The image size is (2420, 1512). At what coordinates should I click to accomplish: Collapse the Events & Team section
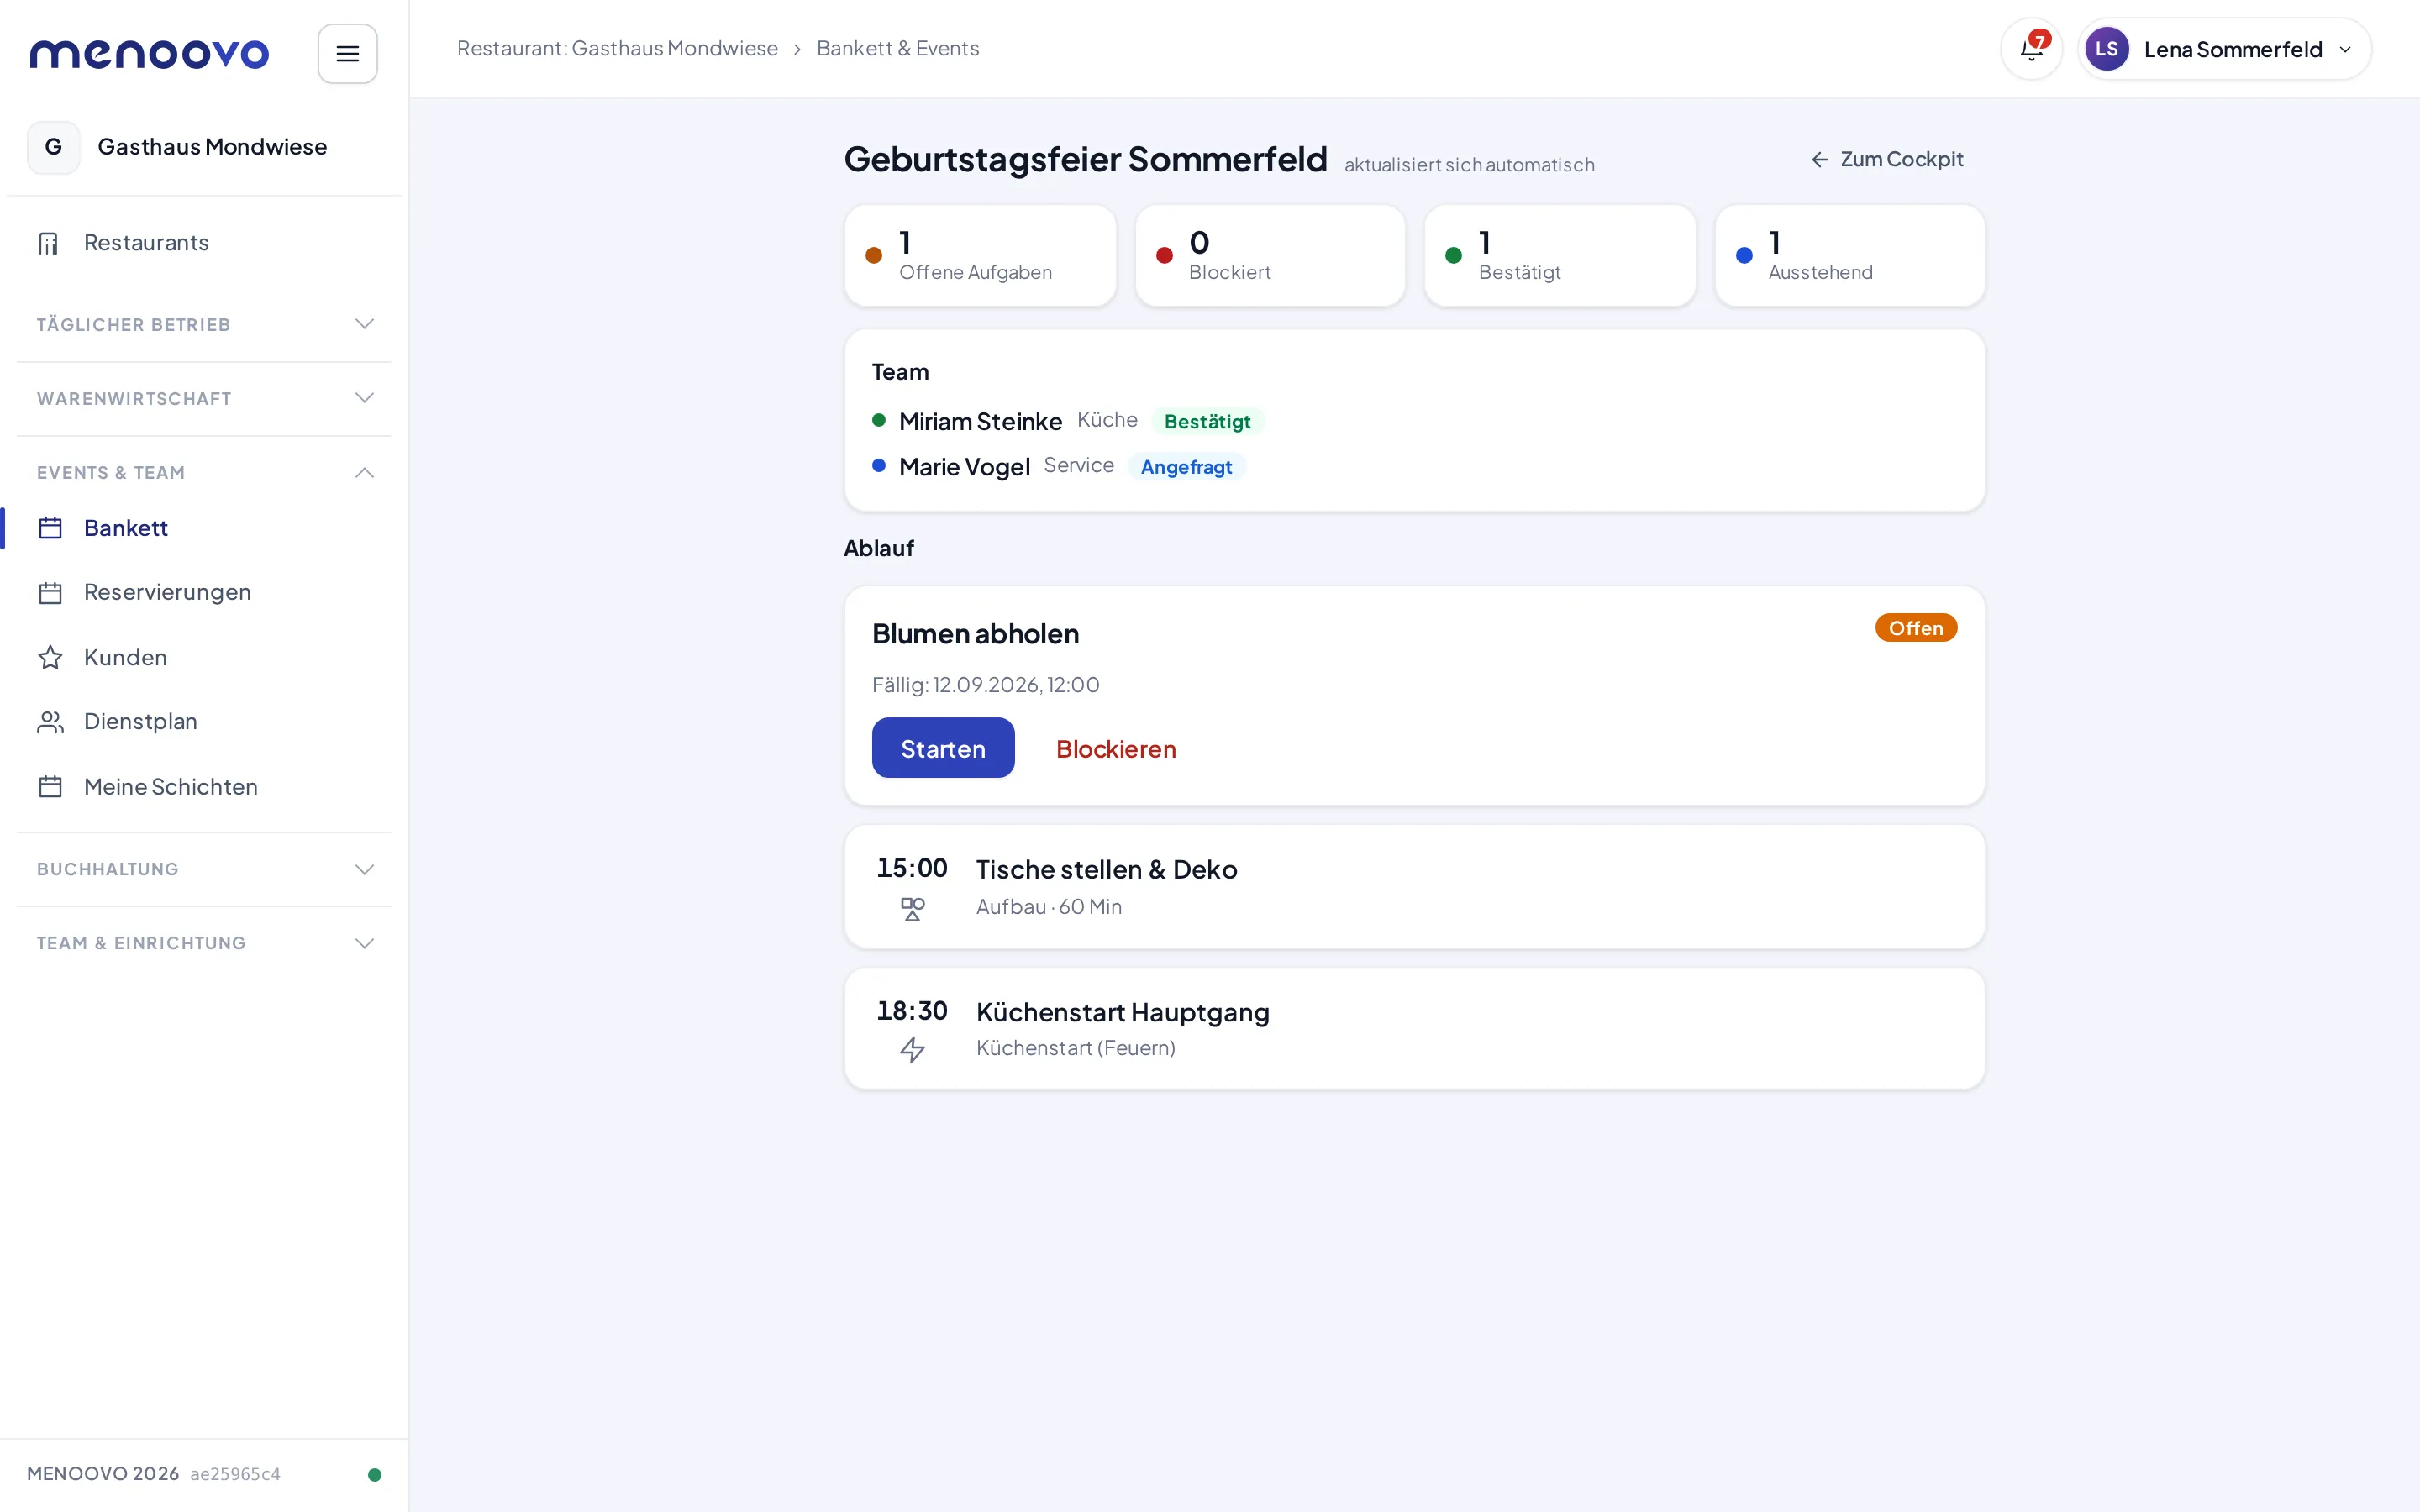204,473
